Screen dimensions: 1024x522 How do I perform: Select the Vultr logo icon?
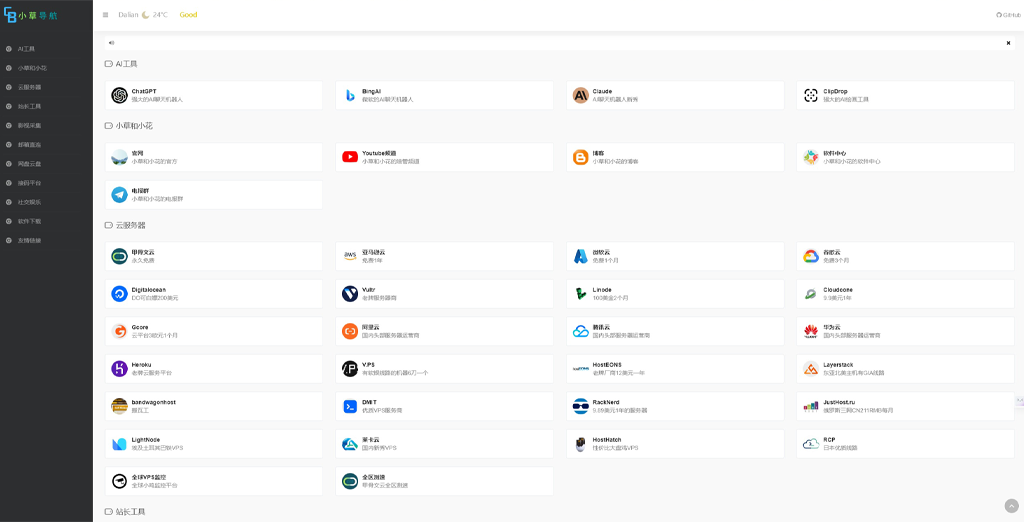[x=350, y=294]
